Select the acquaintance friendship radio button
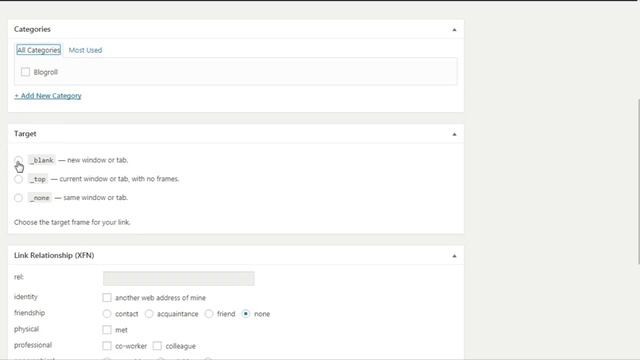Screen dimensions: 640x360 149,314
